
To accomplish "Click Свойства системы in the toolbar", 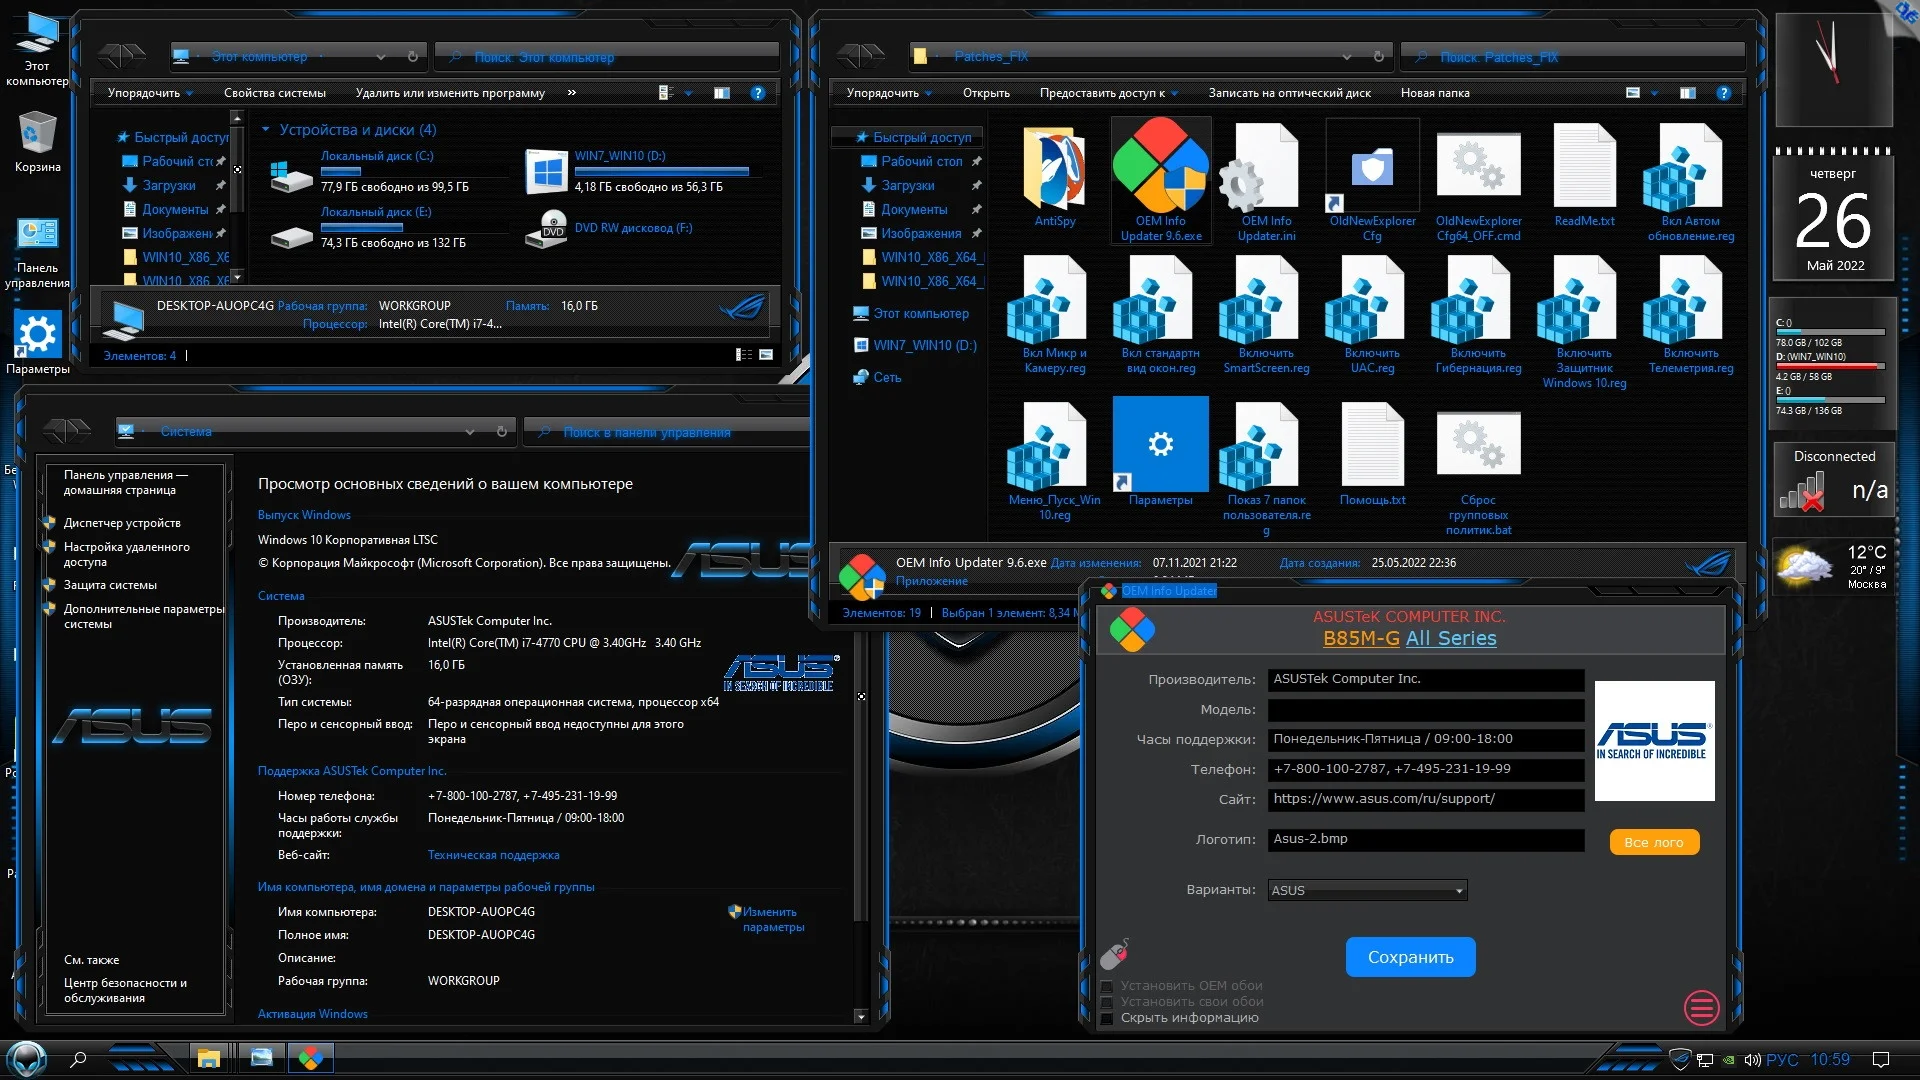I will 274,93.
